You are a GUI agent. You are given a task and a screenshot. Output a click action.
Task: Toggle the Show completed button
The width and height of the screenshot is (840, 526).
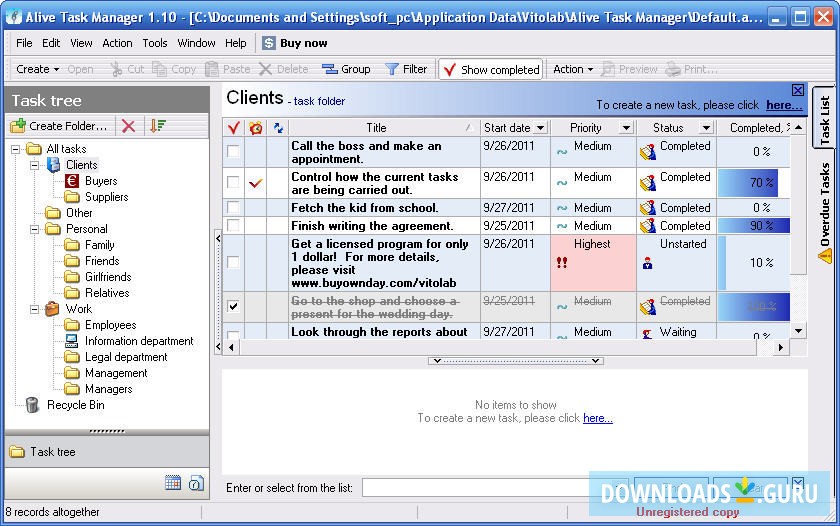coord(491,70)
